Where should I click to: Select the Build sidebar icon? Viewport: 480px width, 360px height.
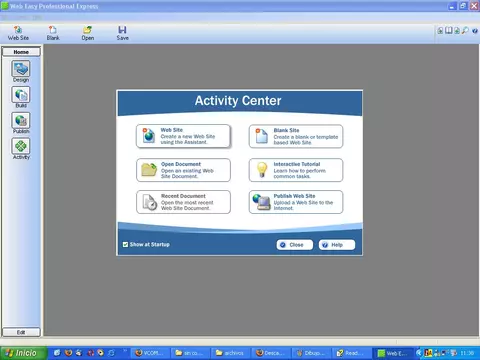pos(21,97)
